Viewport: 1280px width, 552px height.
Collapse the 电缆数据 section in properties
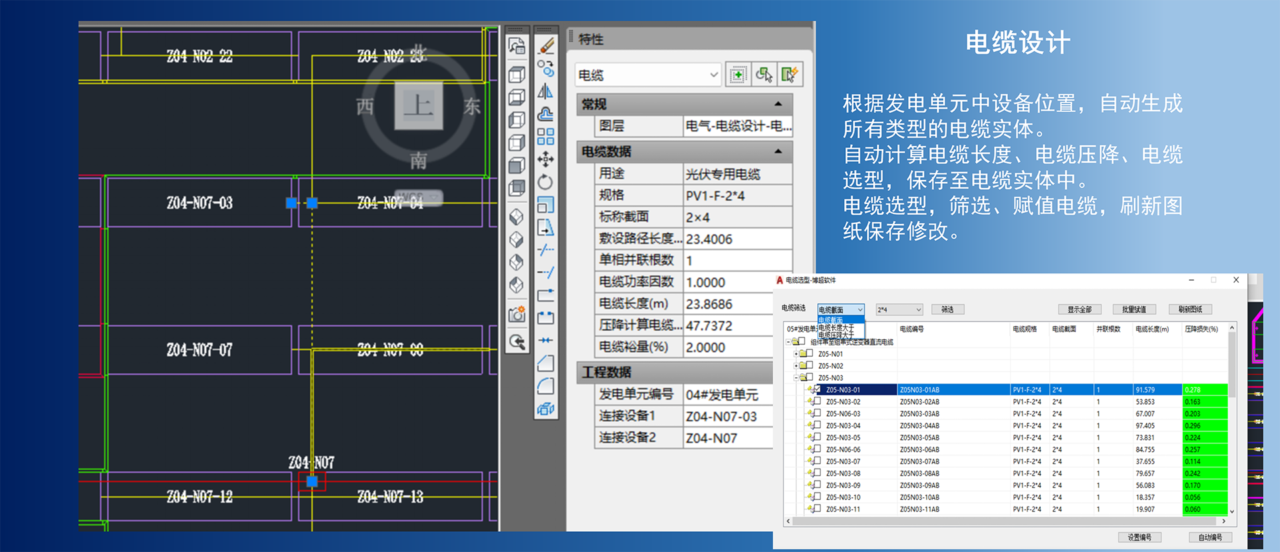tap(777, 152)
